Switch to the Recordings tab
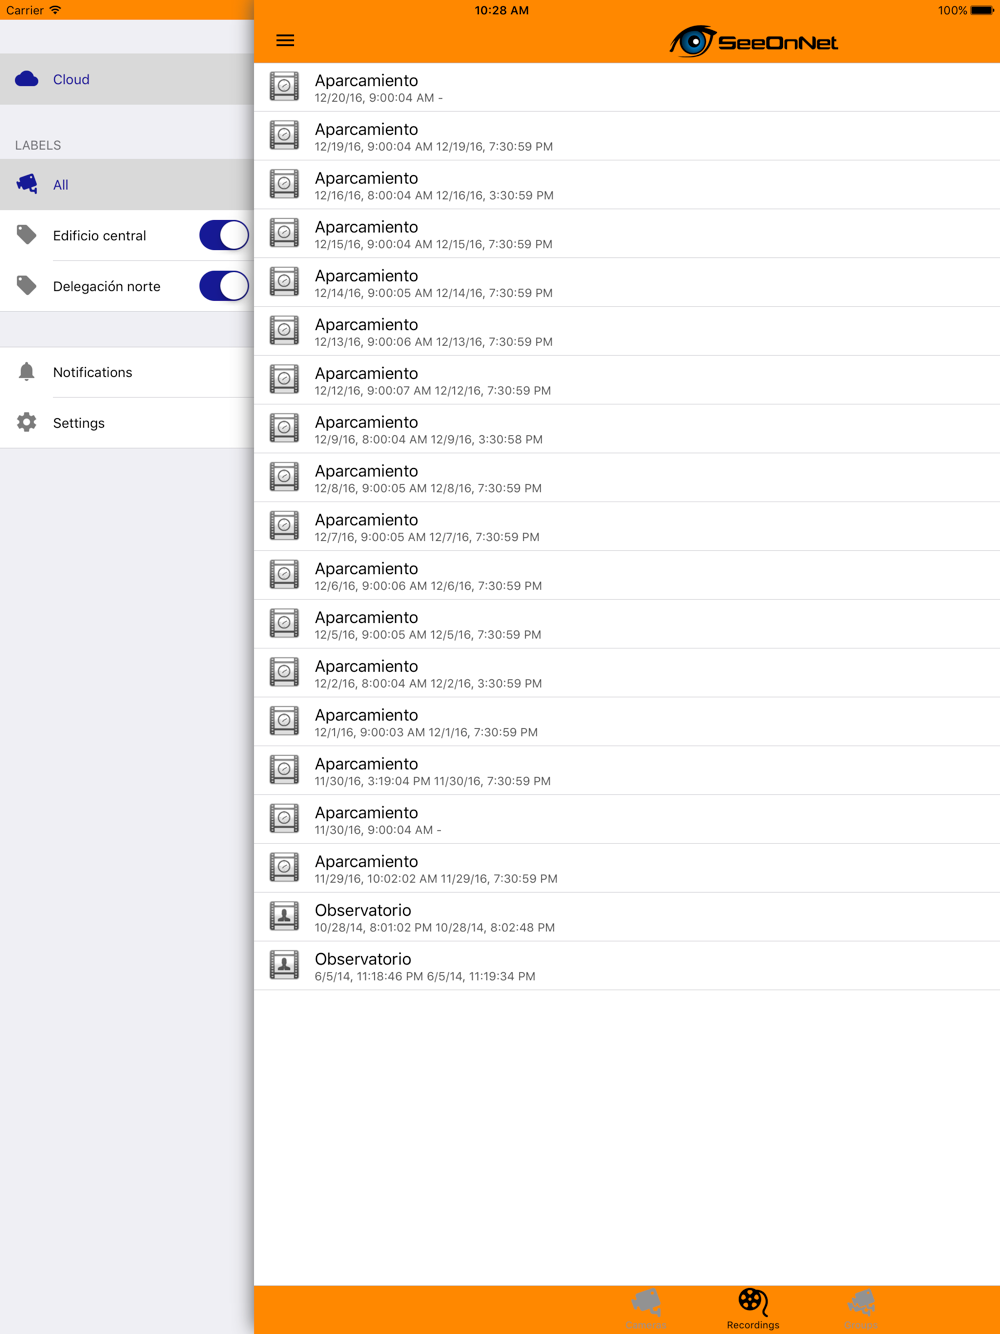The width and height of the screenshot is (1000, 1334). click(753, 1309)
